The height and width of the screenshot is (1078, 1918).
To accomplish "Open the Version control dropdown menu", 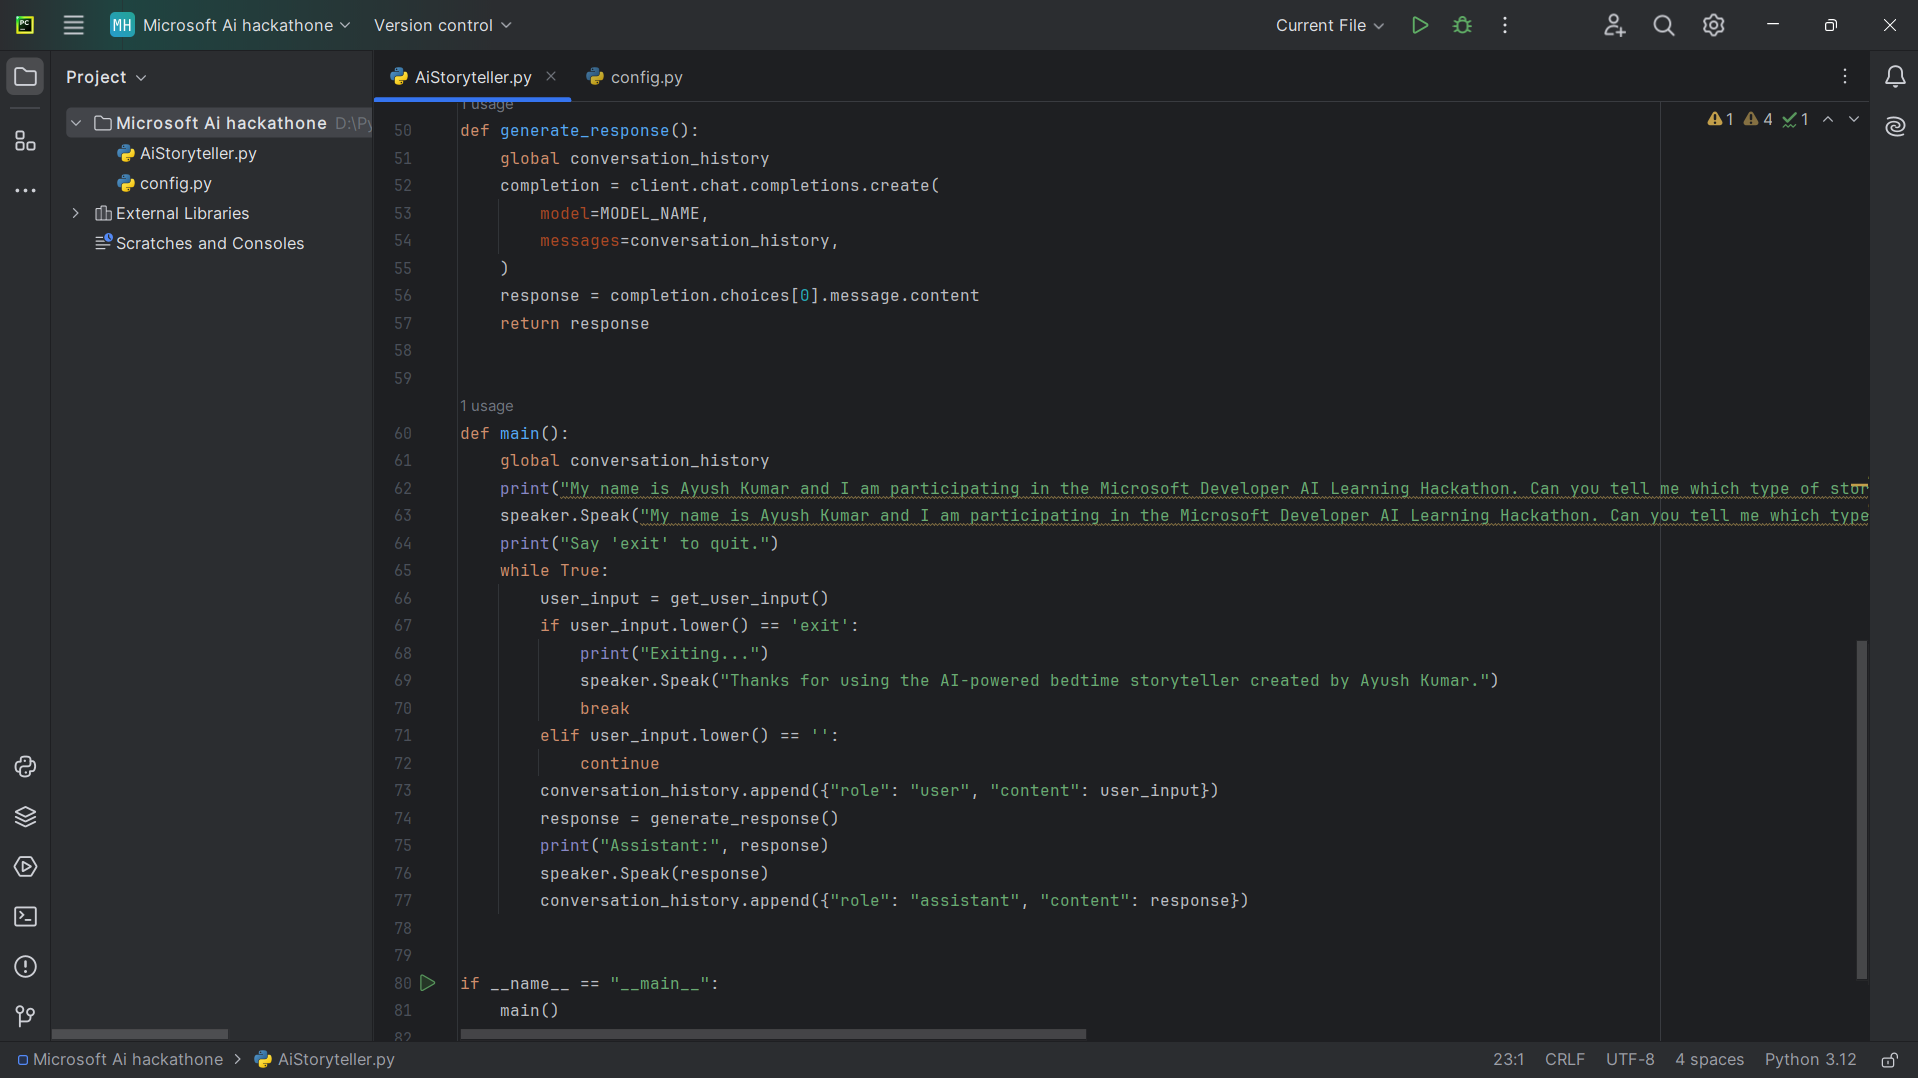I will [x=442, y=25].
